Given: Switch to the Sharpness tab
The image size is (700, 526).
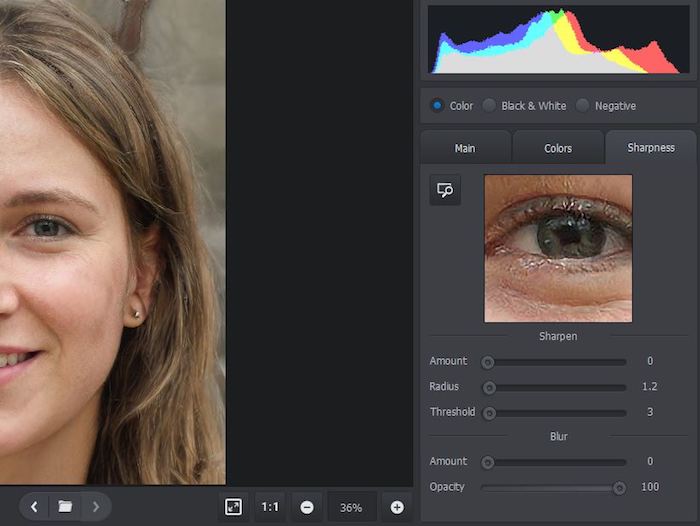Looking at the screenshot, I should [651, 148].
